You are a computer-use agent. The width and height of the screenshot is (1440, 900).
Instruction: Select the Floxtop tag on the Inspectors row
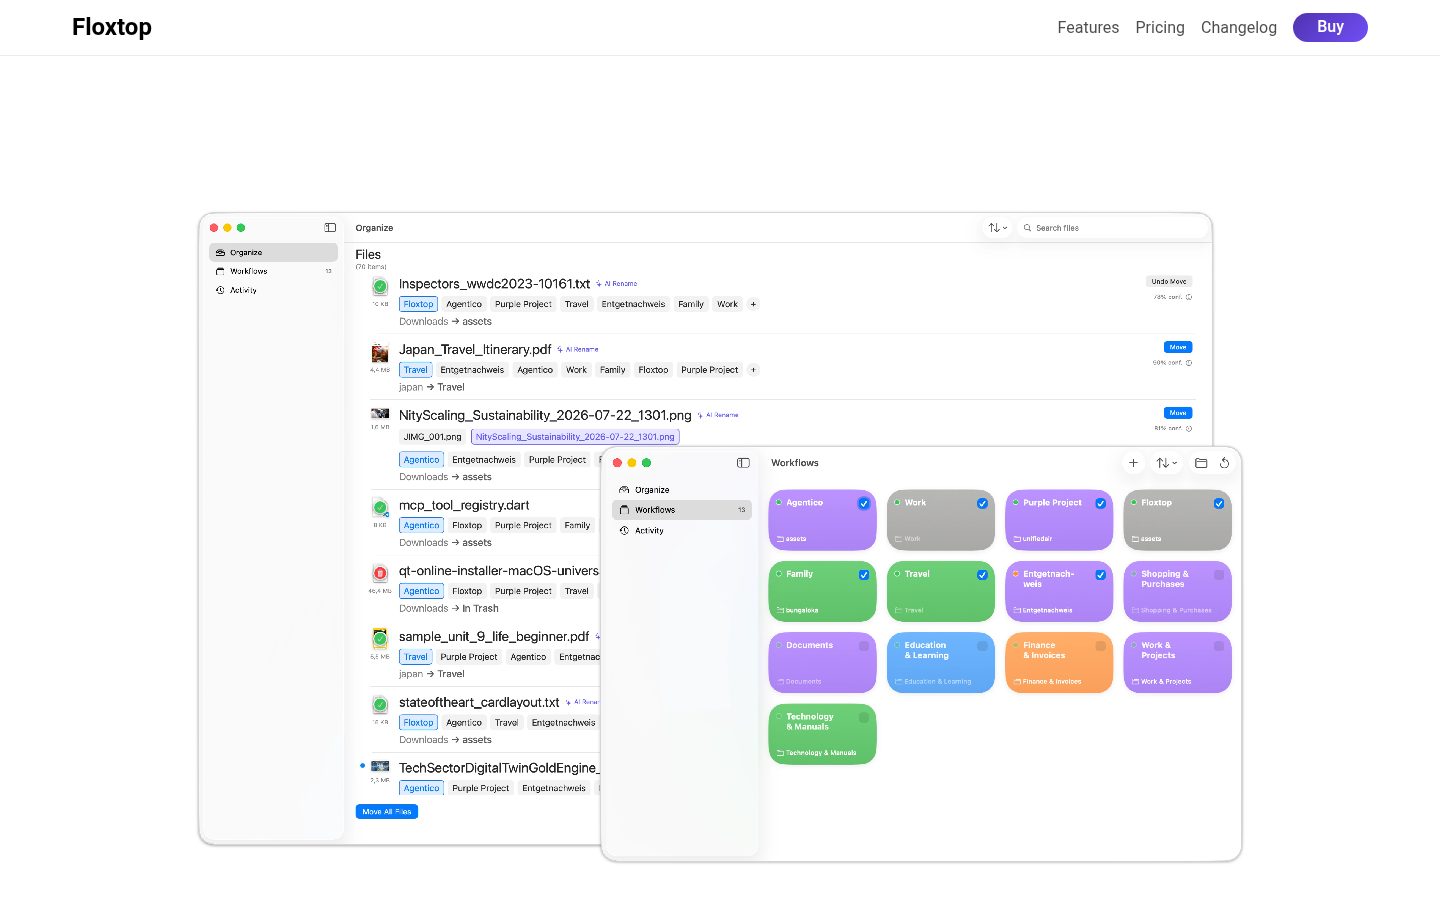pos(418,304)
